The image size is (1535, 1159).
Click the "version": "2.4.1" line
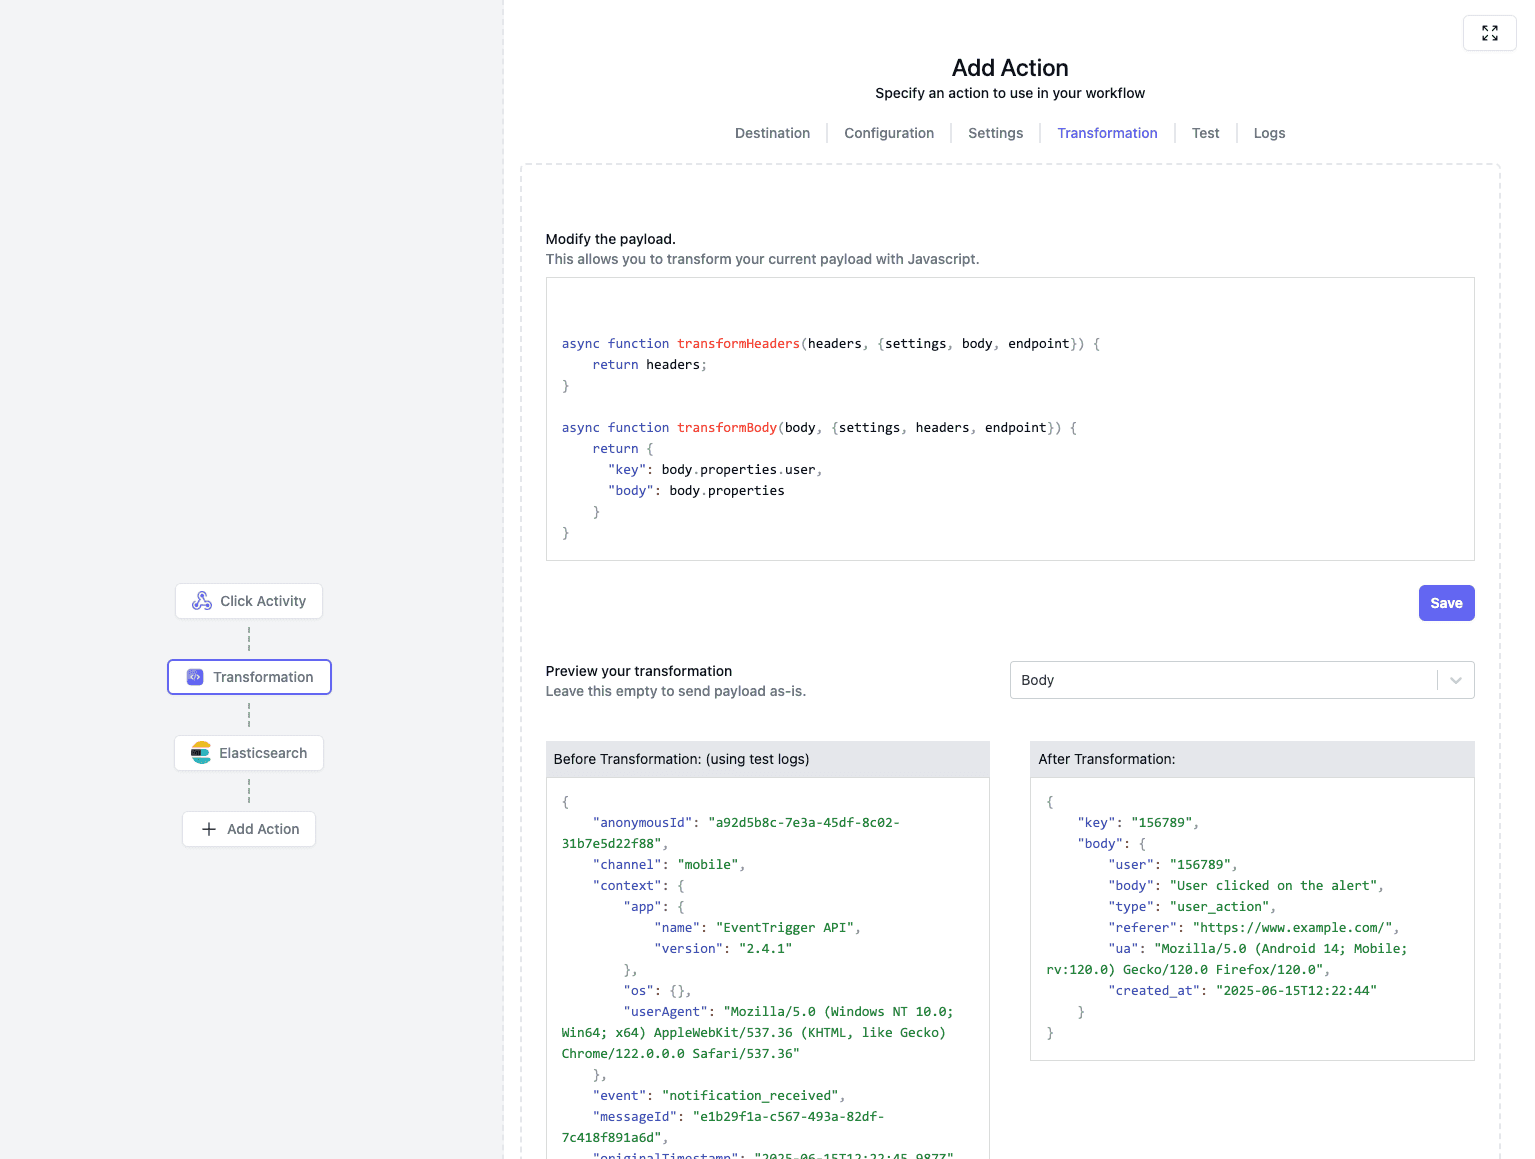[723, 949]
